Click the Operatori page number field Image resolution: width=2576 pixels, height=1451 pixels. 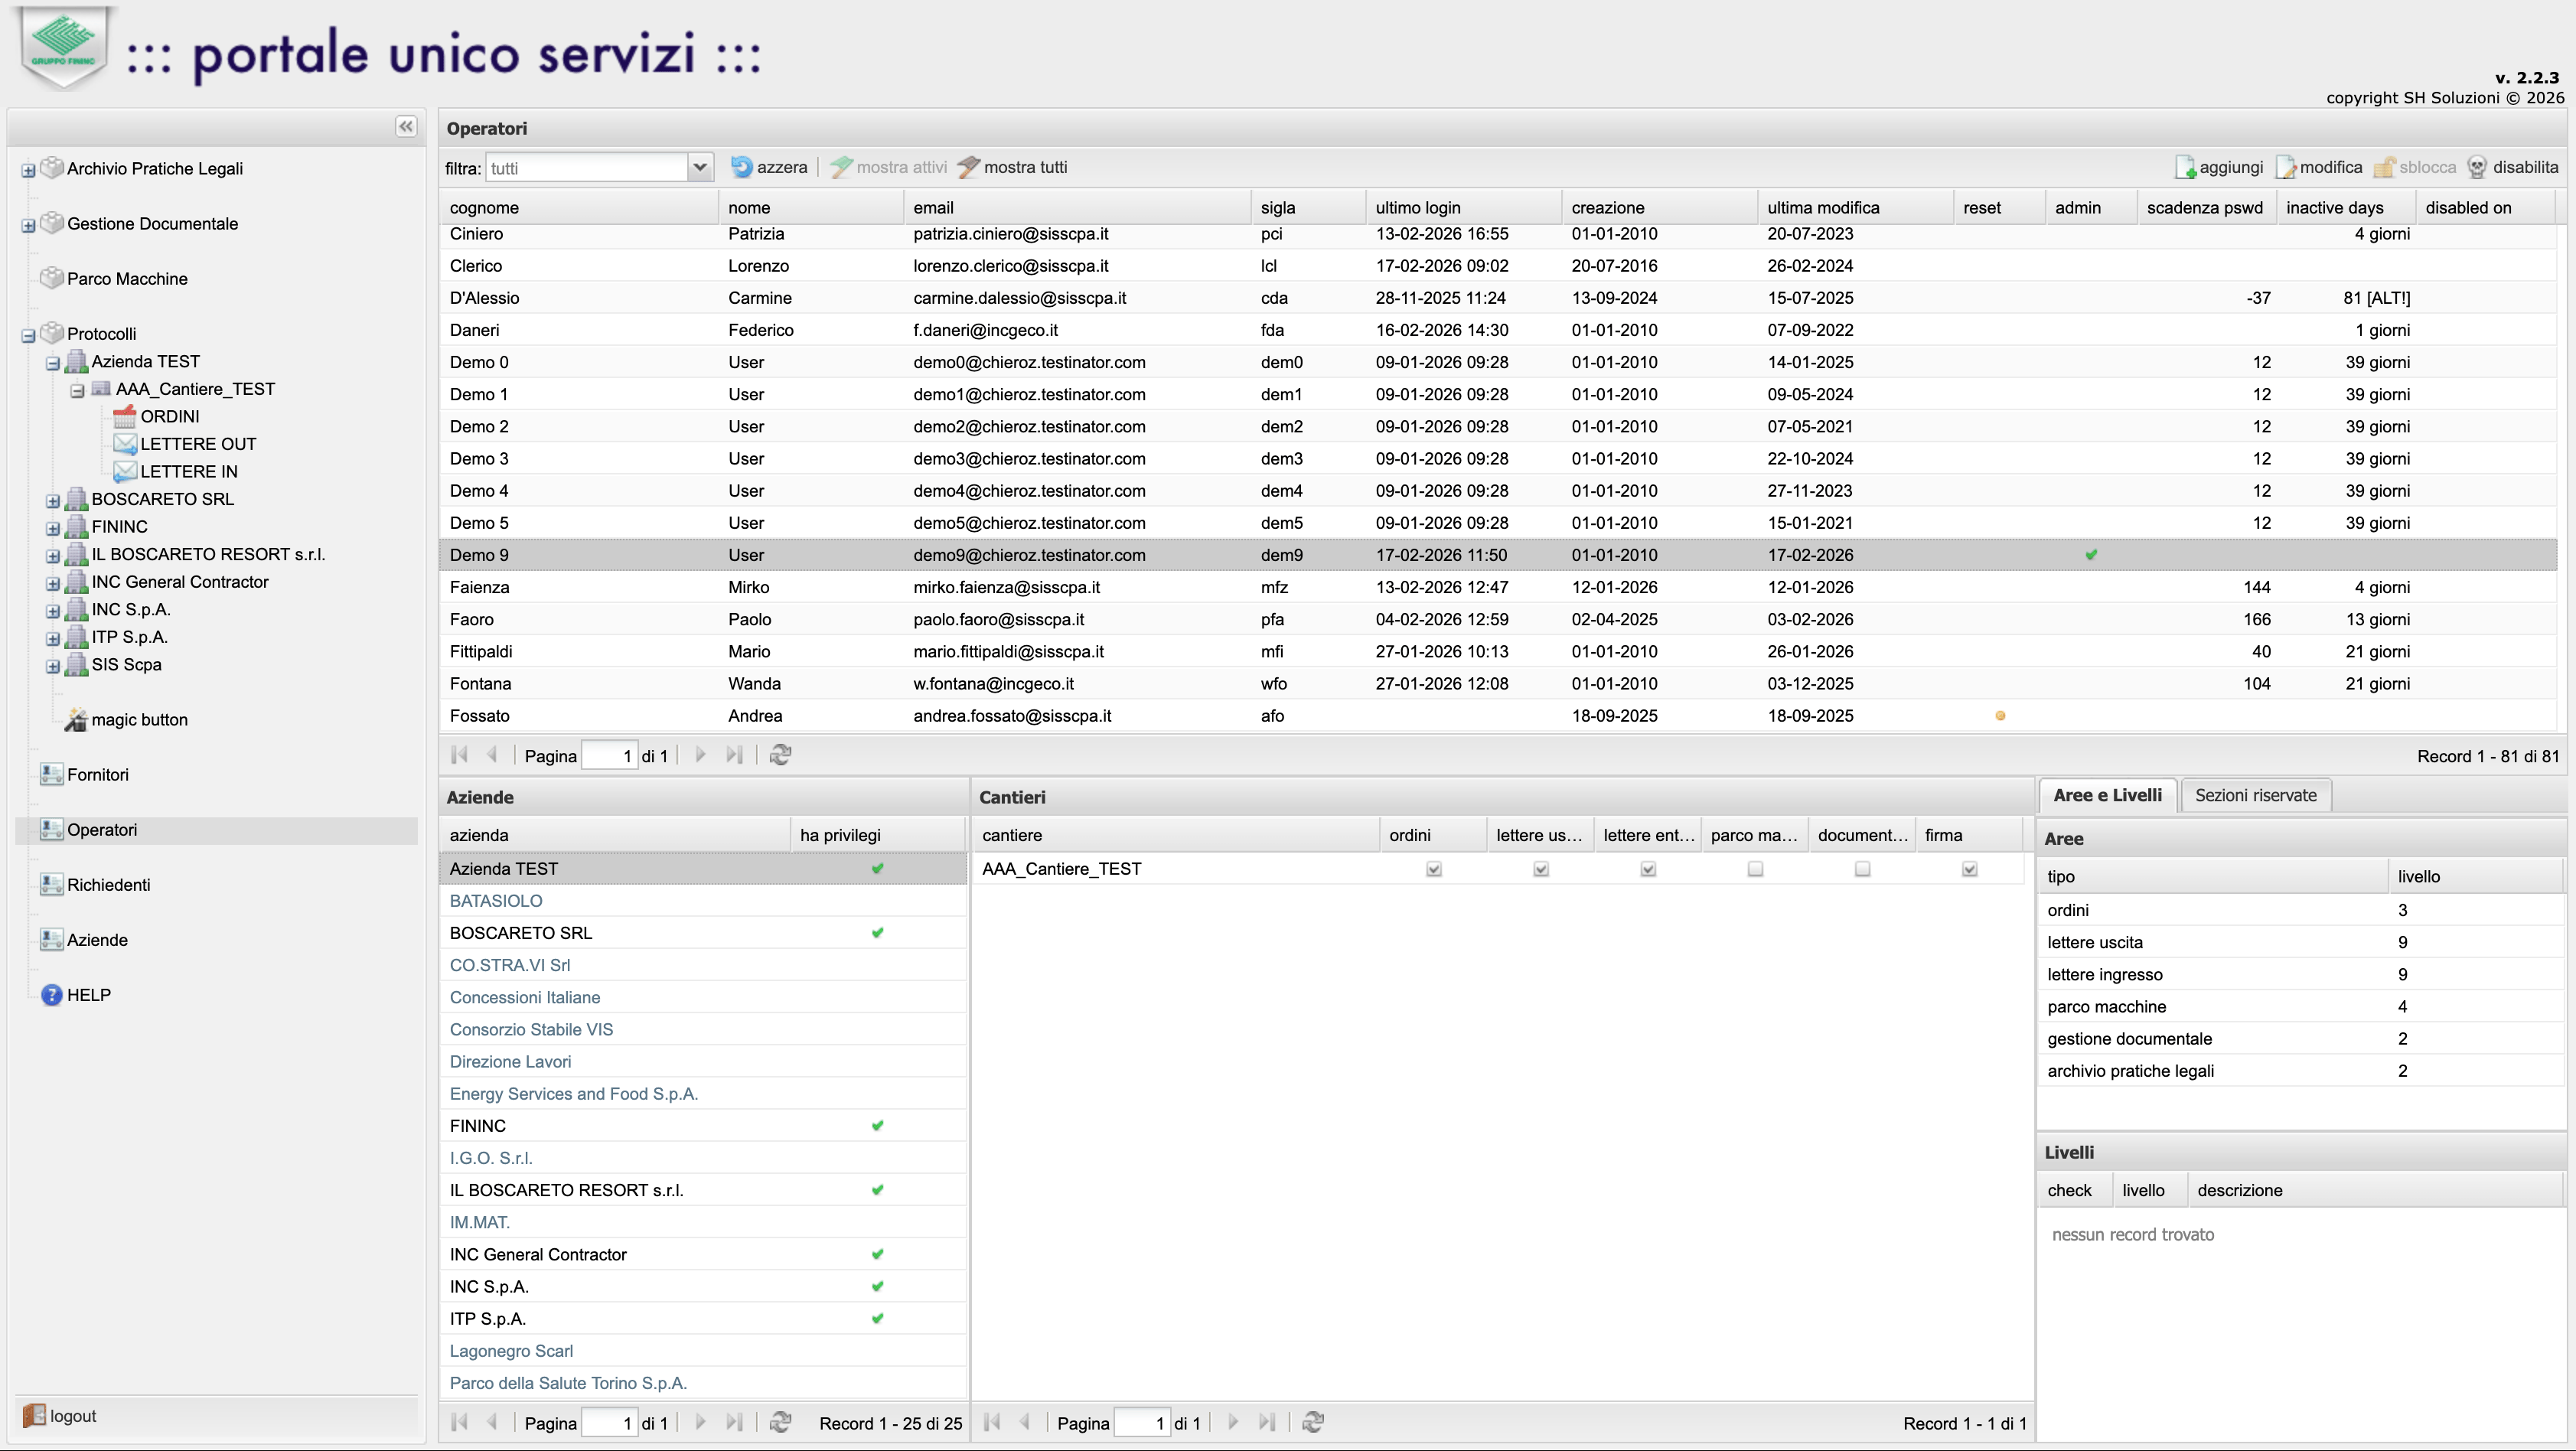click(609, 755)
